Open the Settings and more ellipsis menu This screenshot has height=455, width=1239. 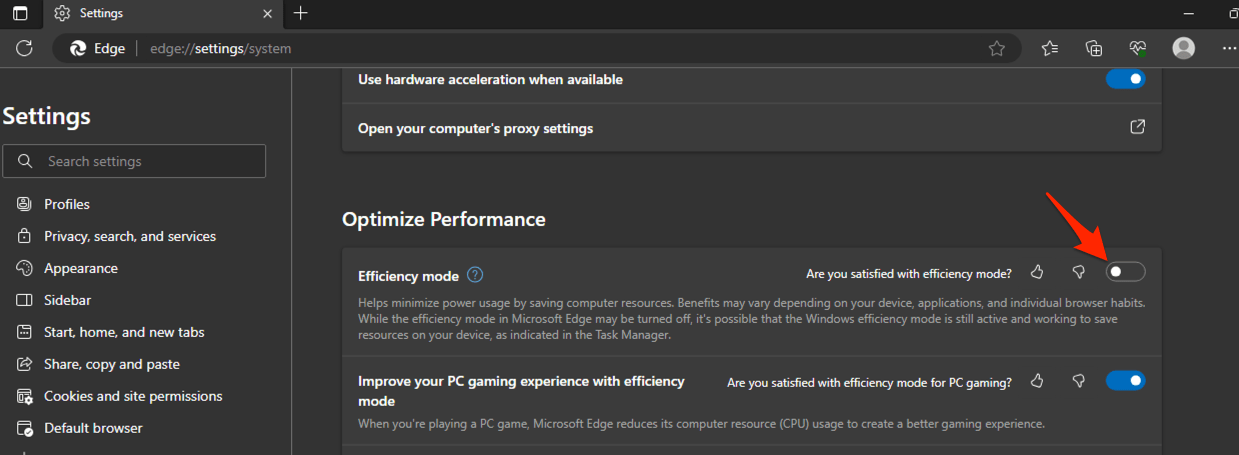point(1229,48)
